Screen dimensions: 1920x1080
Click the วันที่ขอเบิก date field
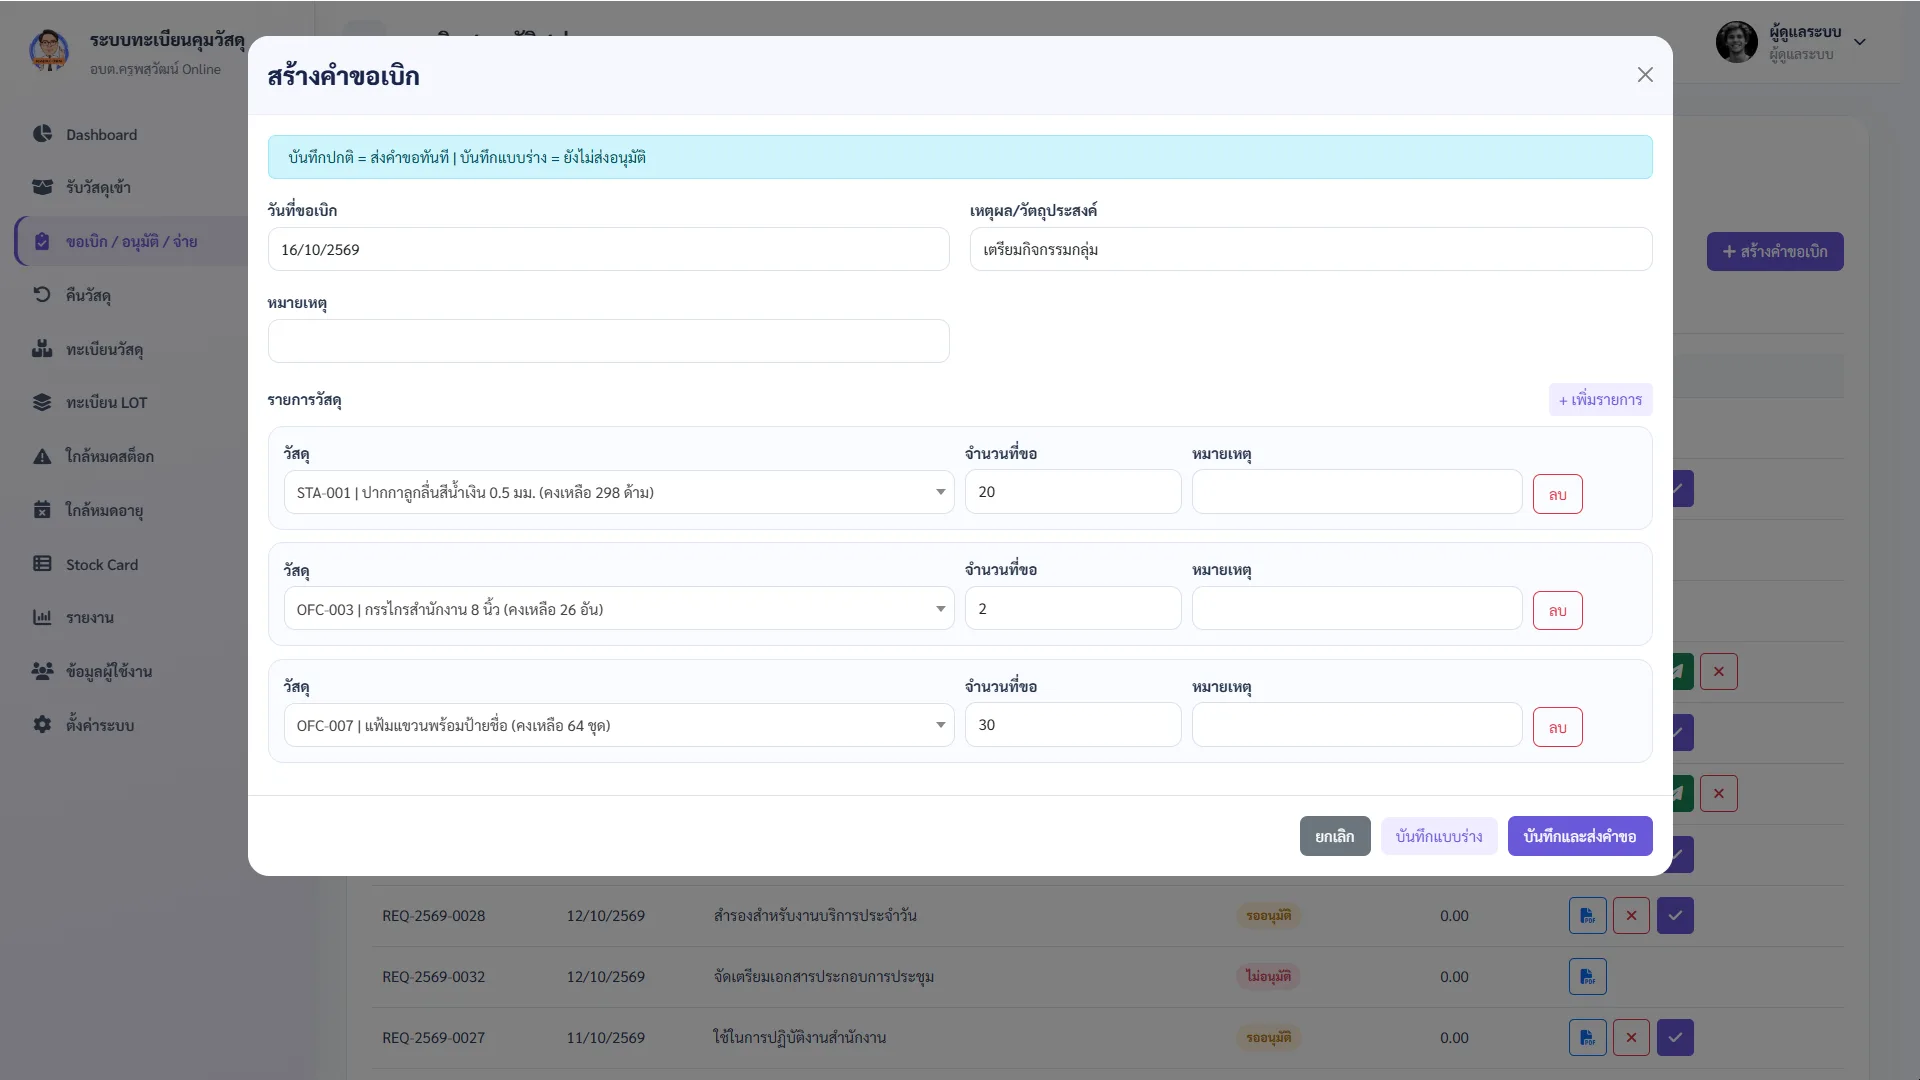[608, 249]
